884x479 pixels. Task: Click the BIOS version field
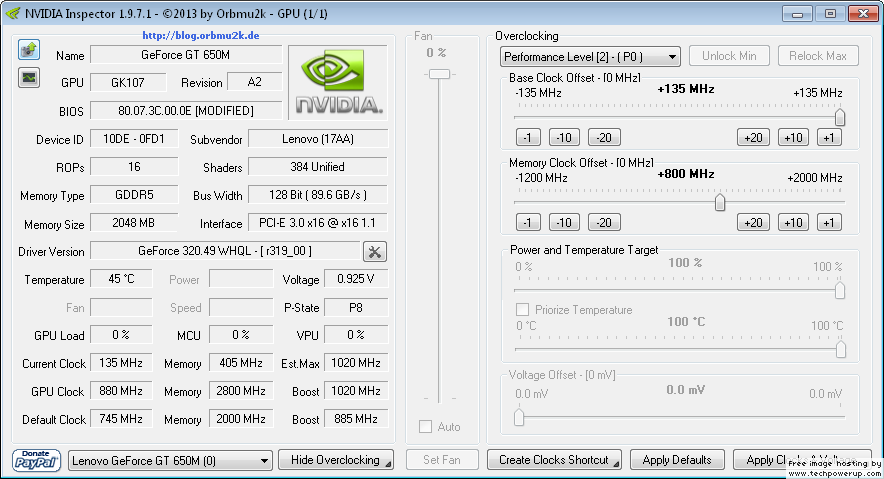(x=186, y=110)
